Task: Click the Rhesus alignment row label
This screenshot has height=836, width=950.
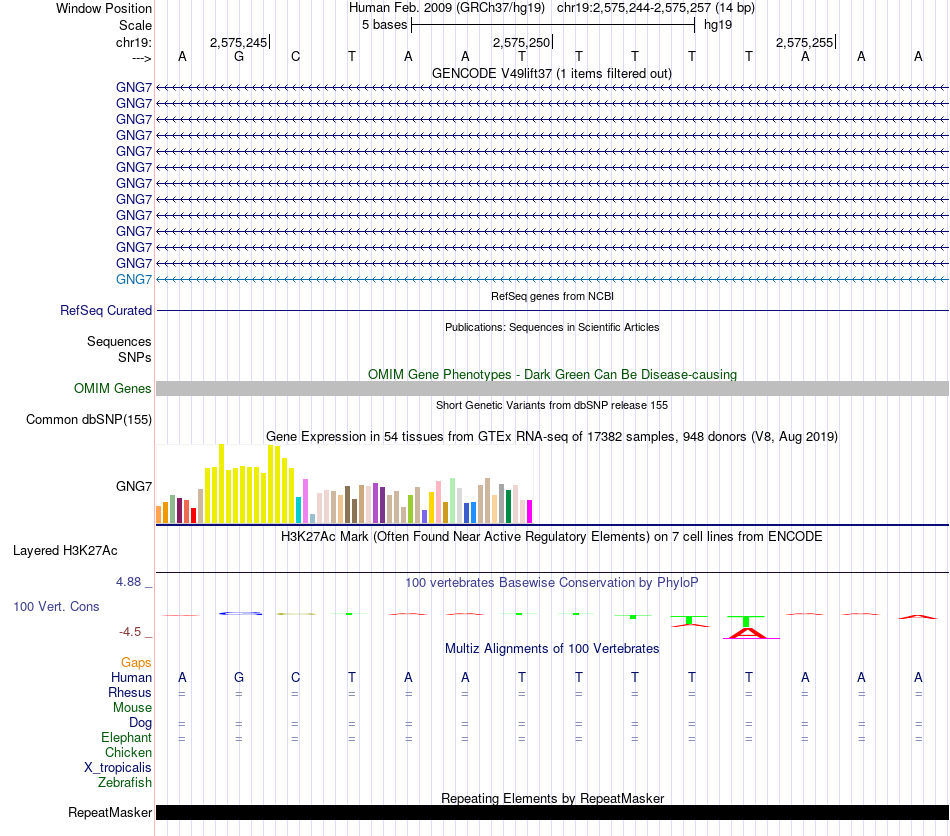Action: tap(130, 692)
